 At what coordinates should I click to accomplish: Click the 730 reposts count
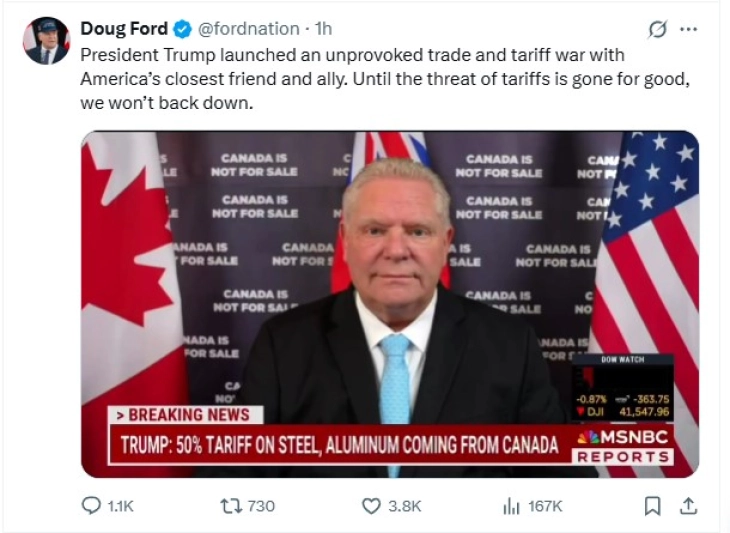pyautogui.click(x=260, y=507)
